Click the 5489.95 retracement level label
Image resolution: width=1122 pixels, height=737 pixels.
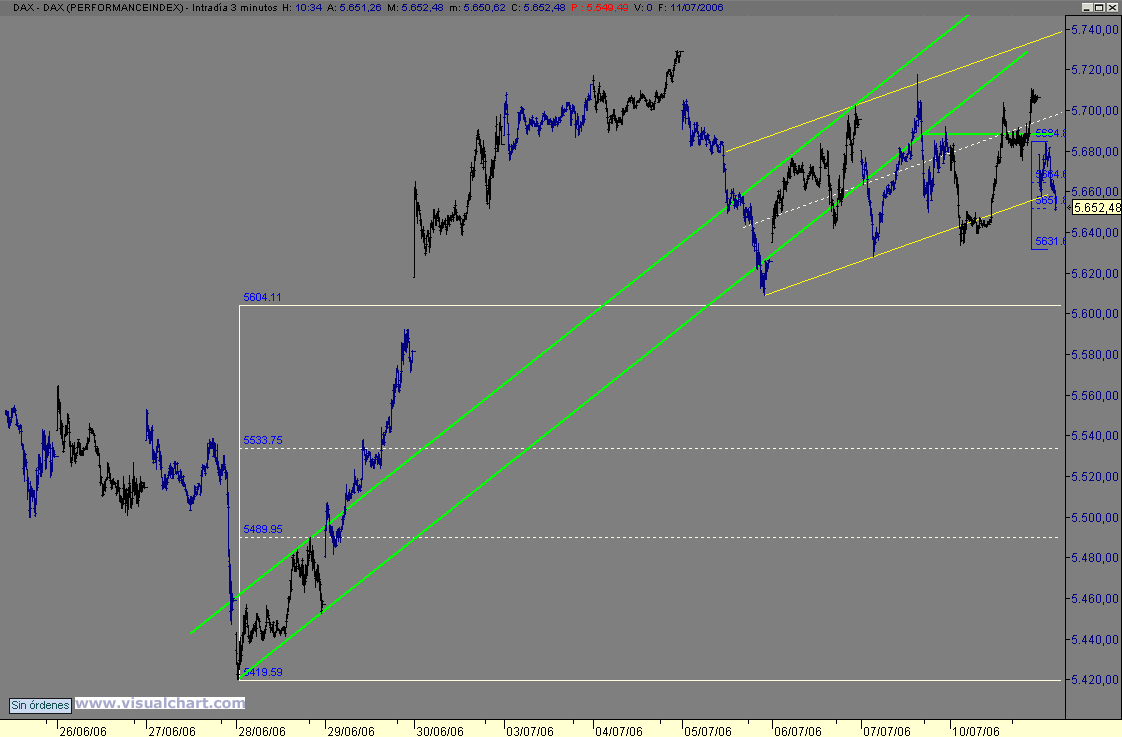(x=263, y=529)
